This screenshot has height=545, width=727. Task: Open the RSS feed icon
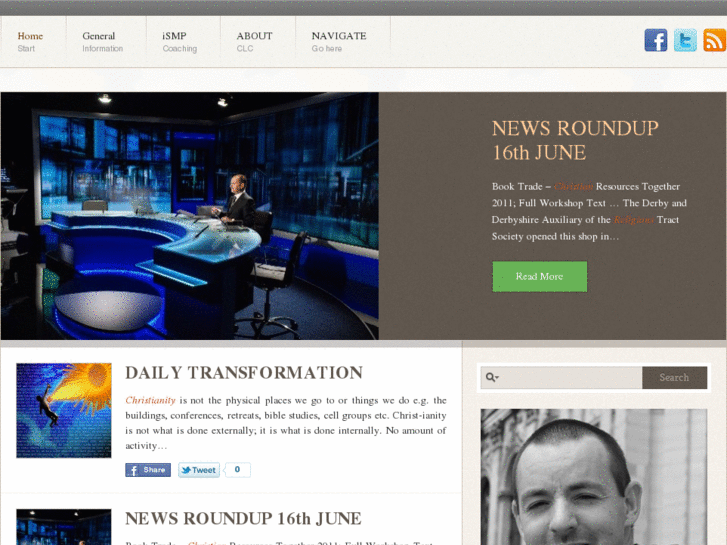(714, 40)
